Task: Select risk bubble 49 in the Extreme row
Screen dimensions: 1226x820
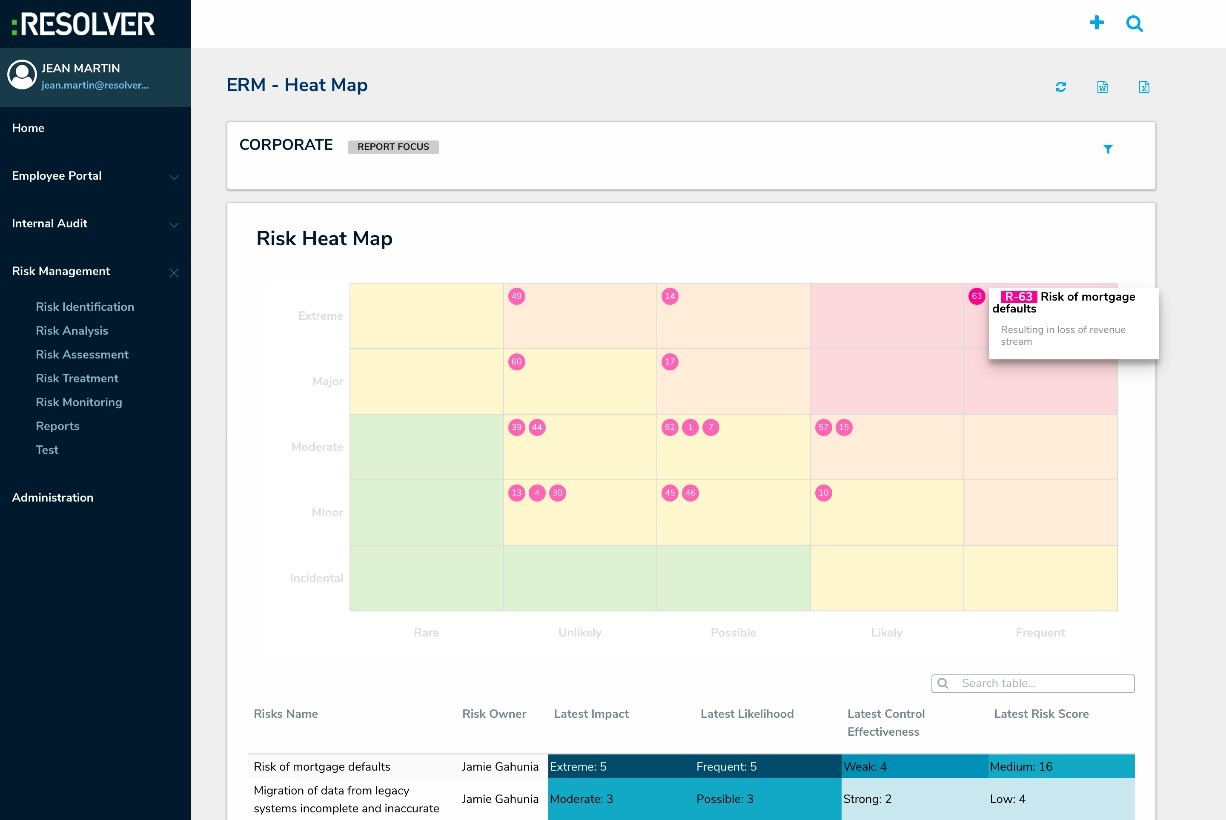Action: [x=516, y=296]
